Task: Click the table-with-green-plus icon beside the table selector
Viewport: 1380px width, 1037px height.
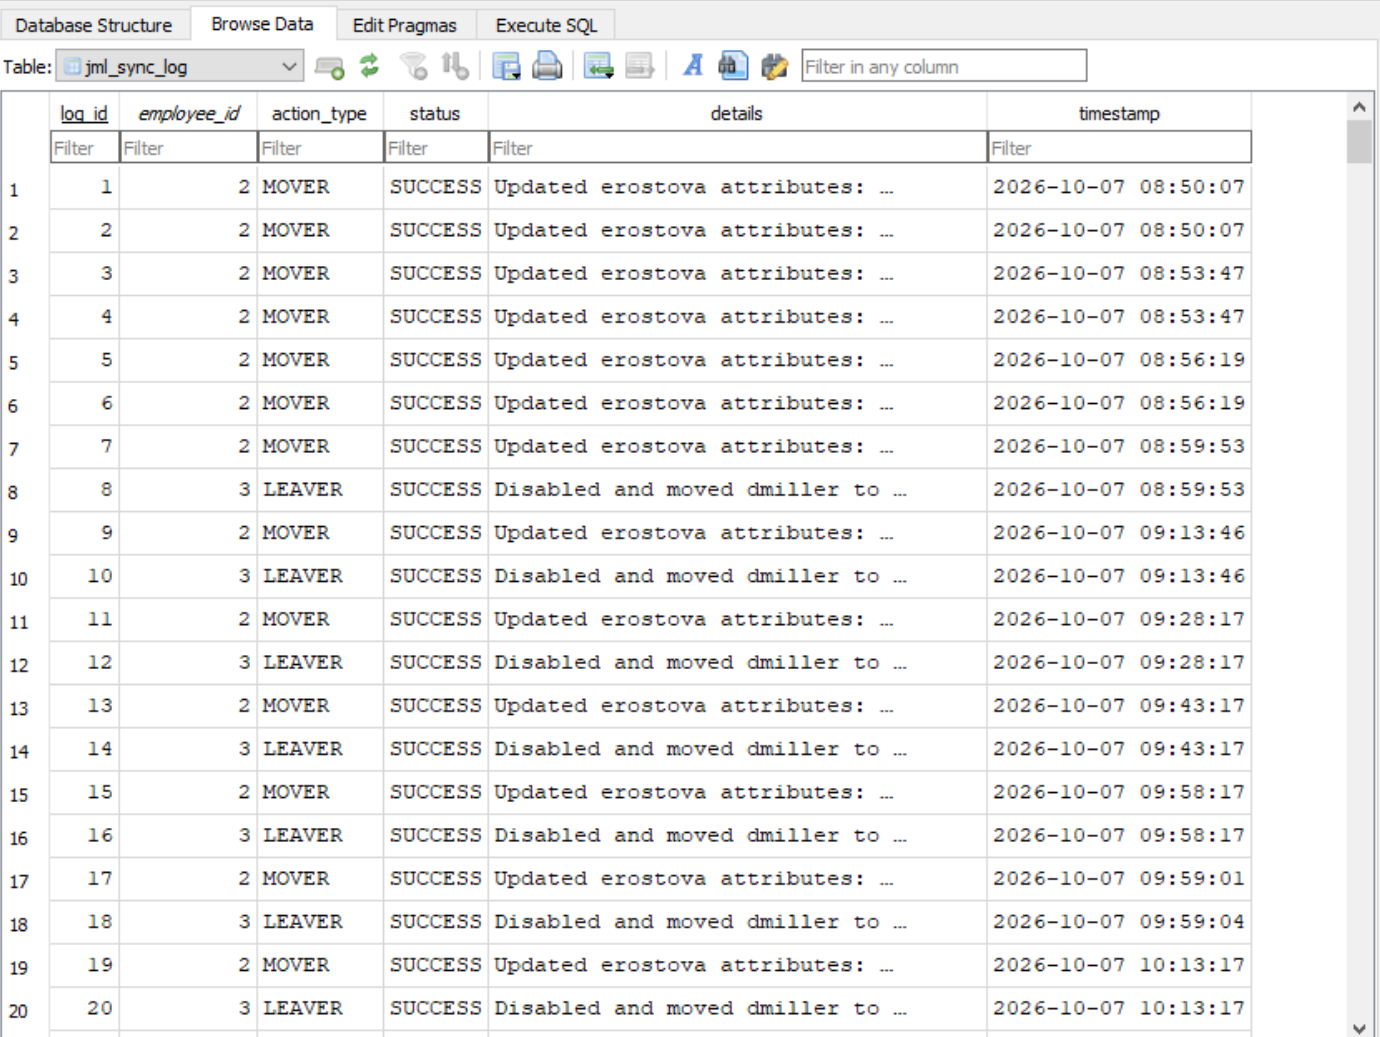Action: pyautogui.click(x=329, y=67)
